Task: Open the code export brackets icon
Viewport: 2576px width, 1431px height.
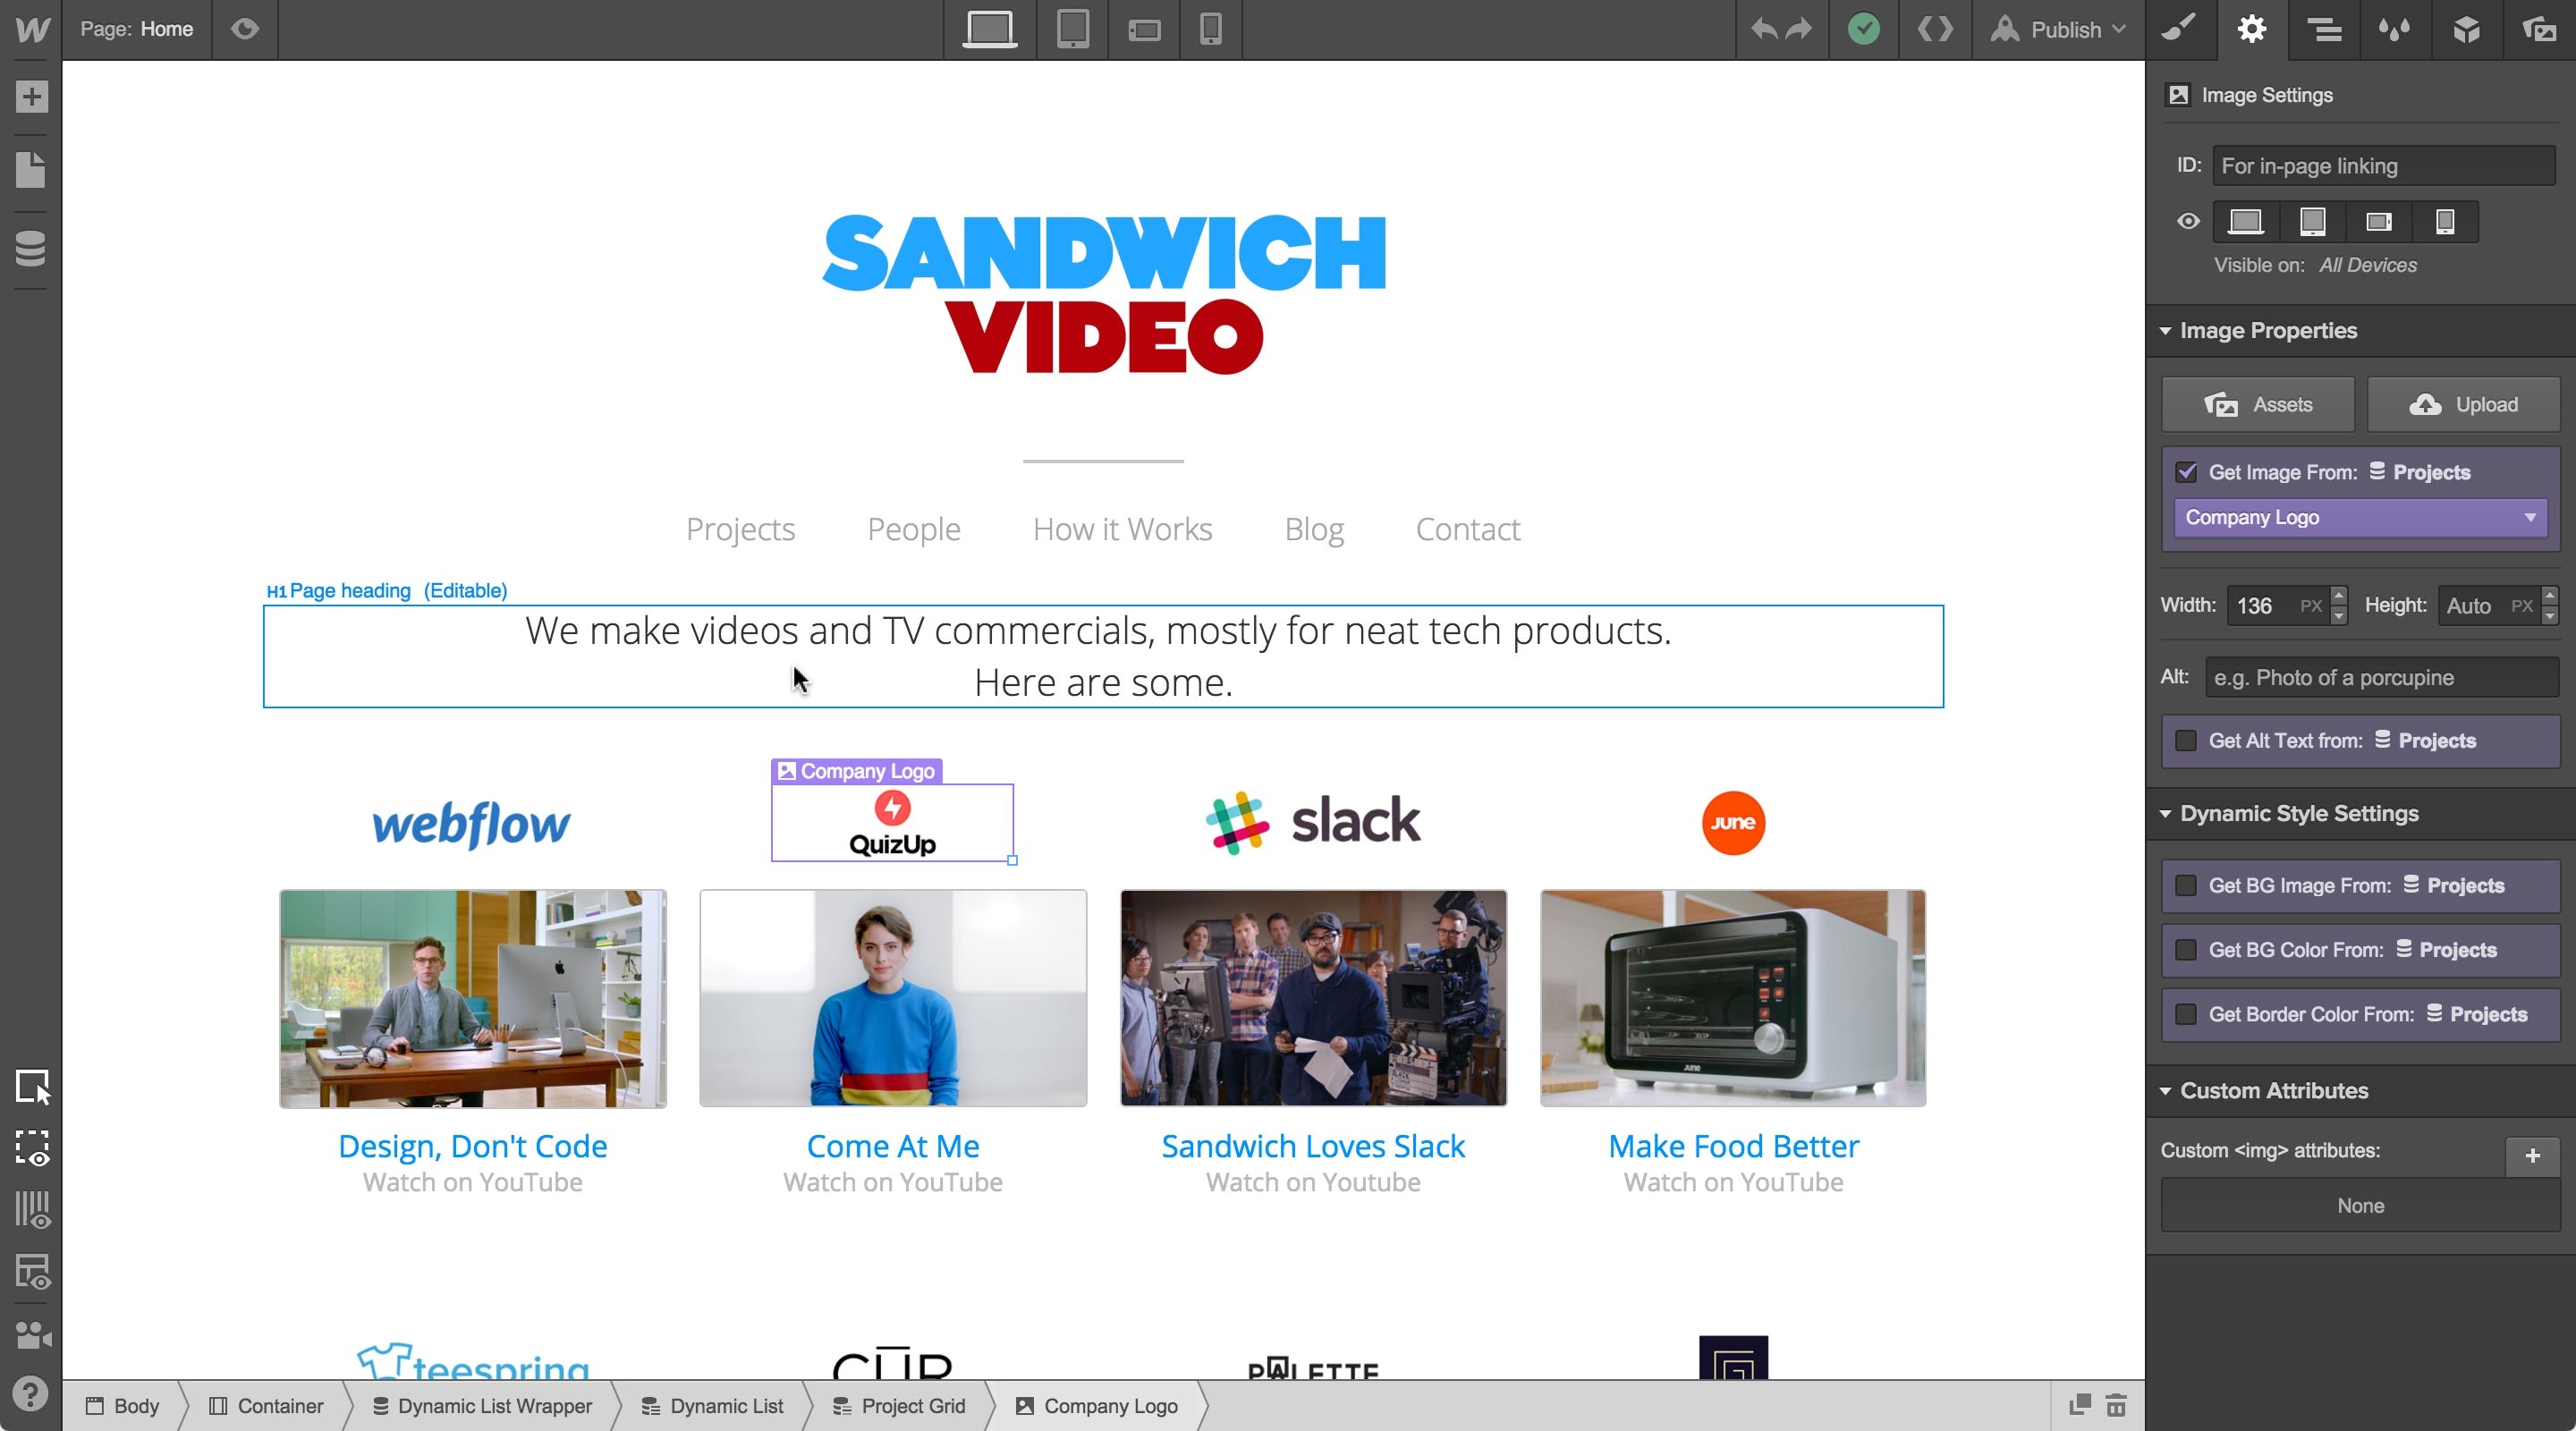Action: (1934, 29)
